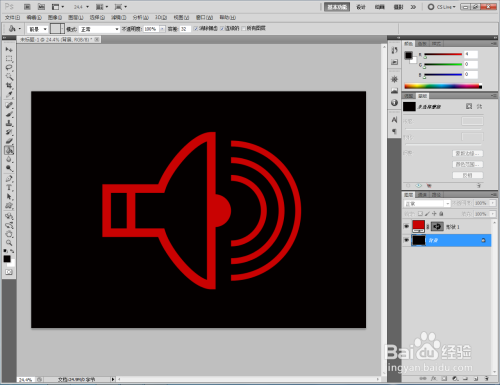The height and width of the screenshot is (385, 500).
Task: Select the Zoom tool in toolbox
Action: point(9,243)
